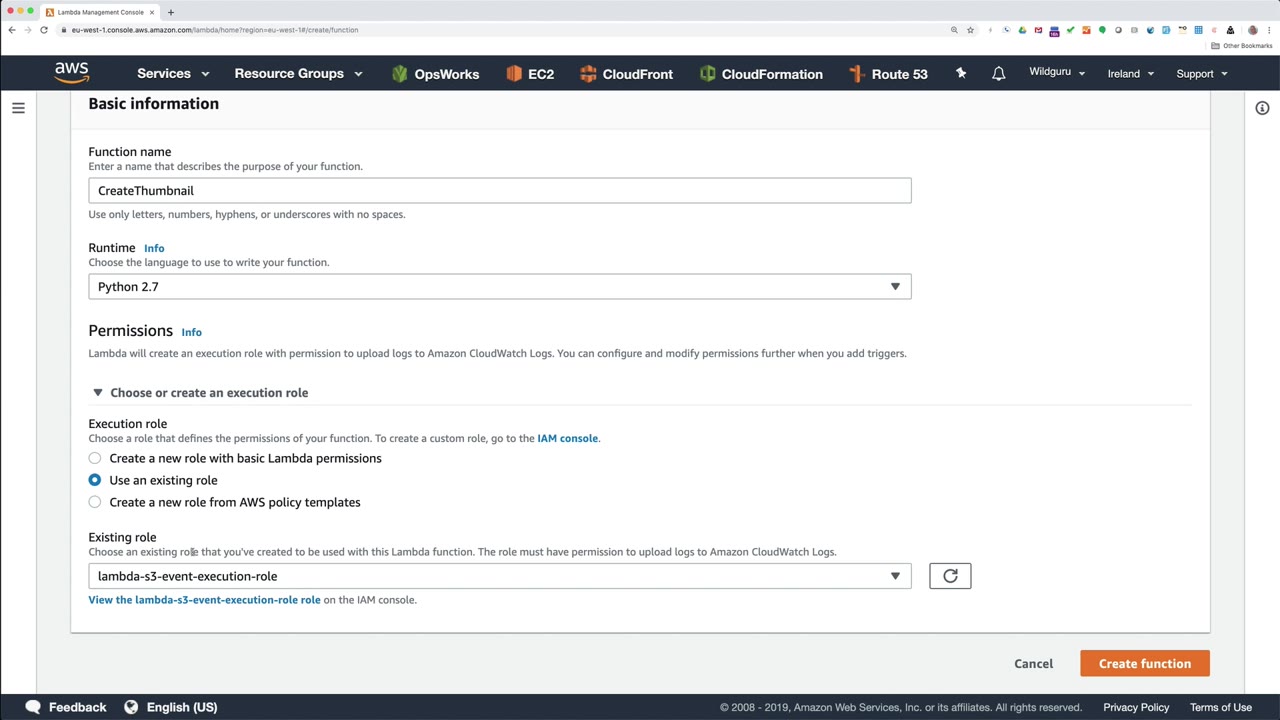Open the AWS home logo
Viewport: 1280px width, 720px height.
coord(72,73)
